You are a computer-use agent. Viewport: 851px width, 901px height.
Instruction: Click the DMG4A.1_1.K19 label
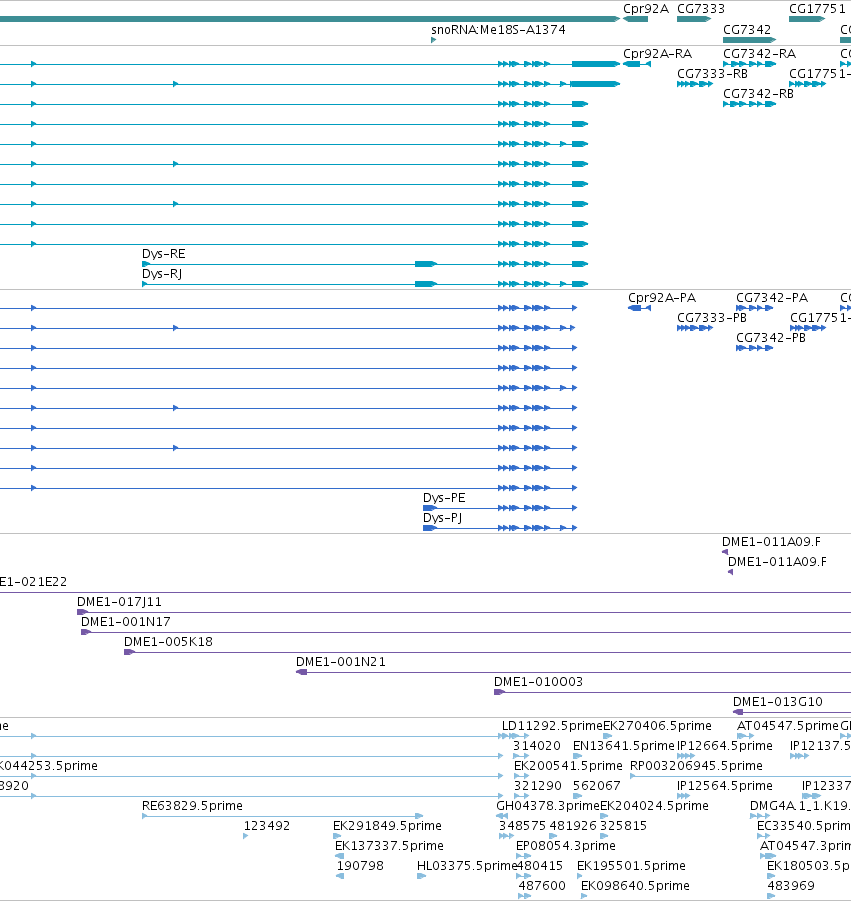(800, 806)
